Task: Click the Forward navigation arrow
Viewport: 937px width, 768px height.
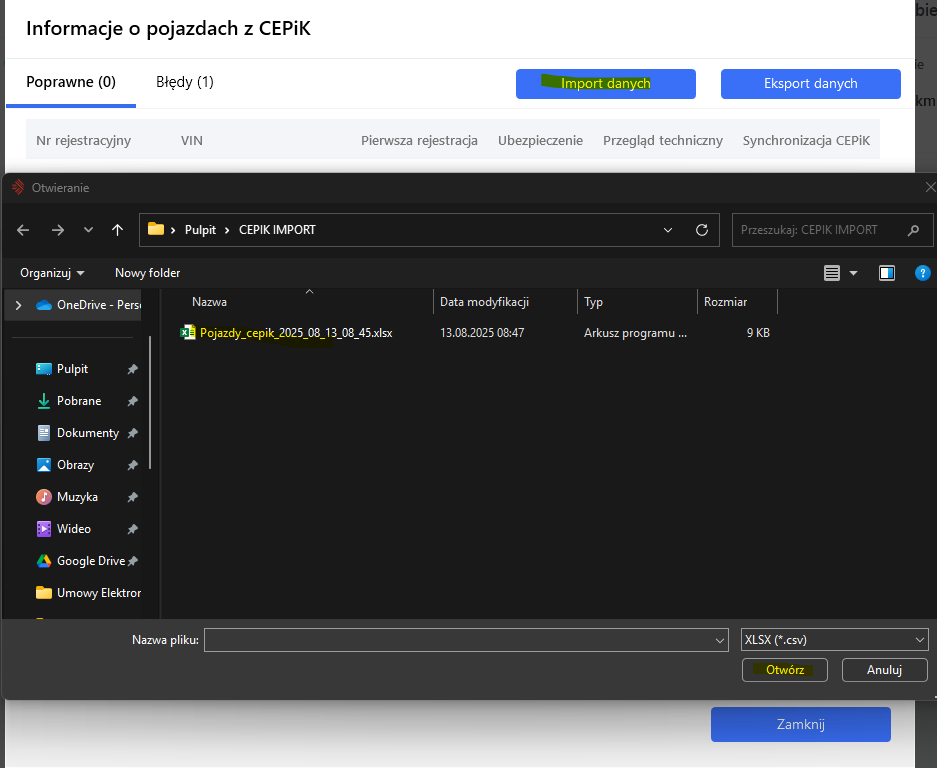Action: (57, 230)
